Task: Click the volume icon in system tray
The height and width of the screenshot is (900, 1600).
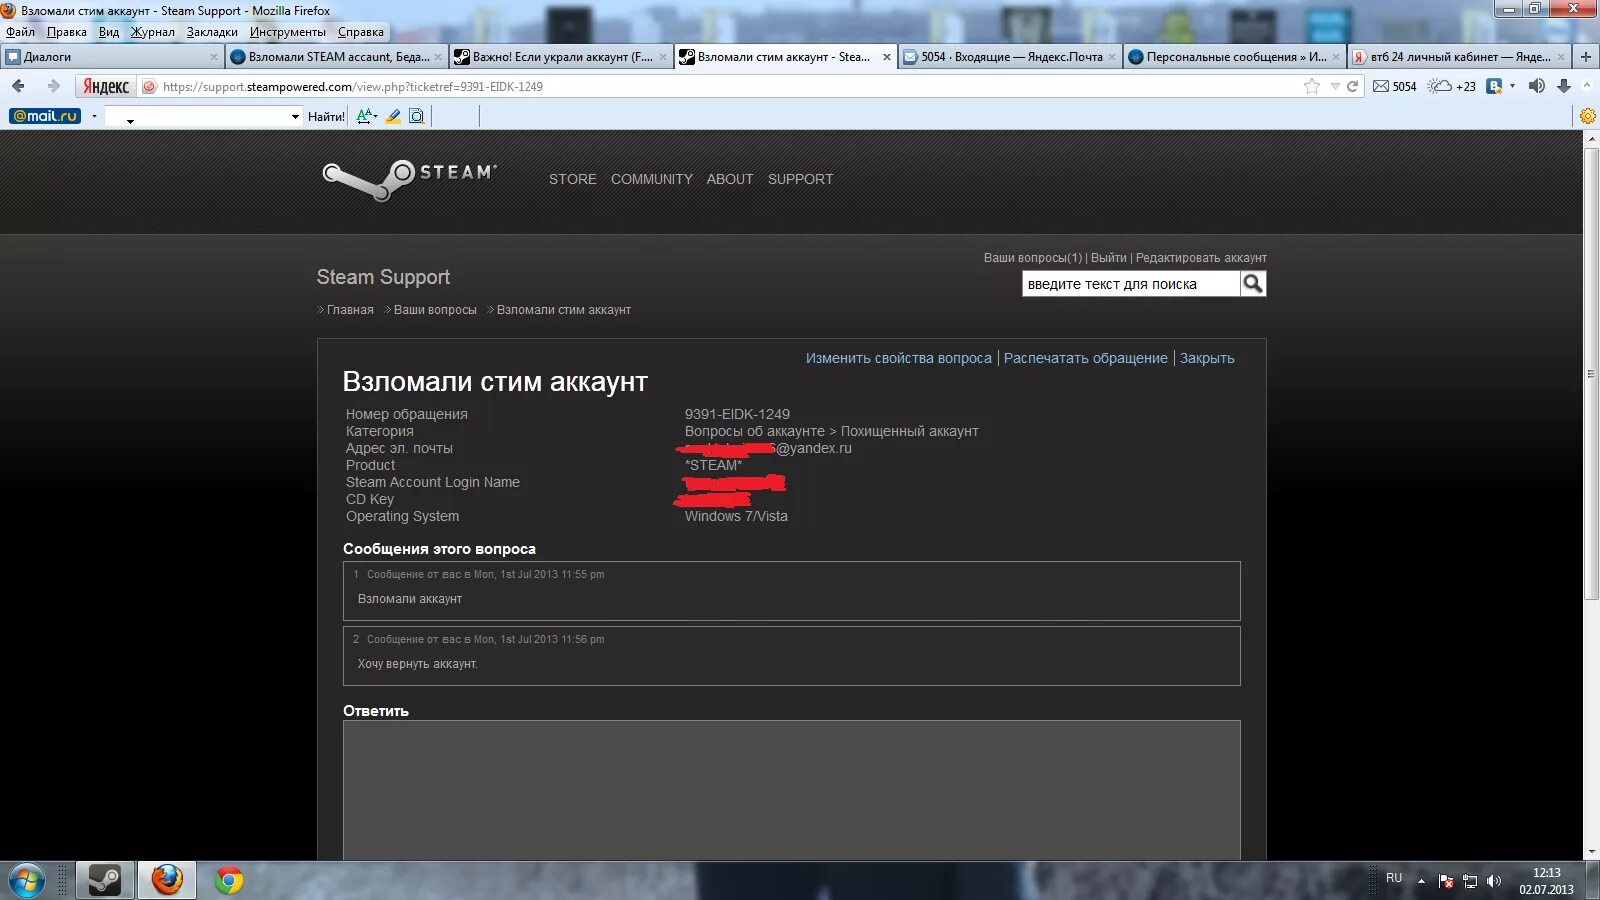Action: click(1494, 881)
